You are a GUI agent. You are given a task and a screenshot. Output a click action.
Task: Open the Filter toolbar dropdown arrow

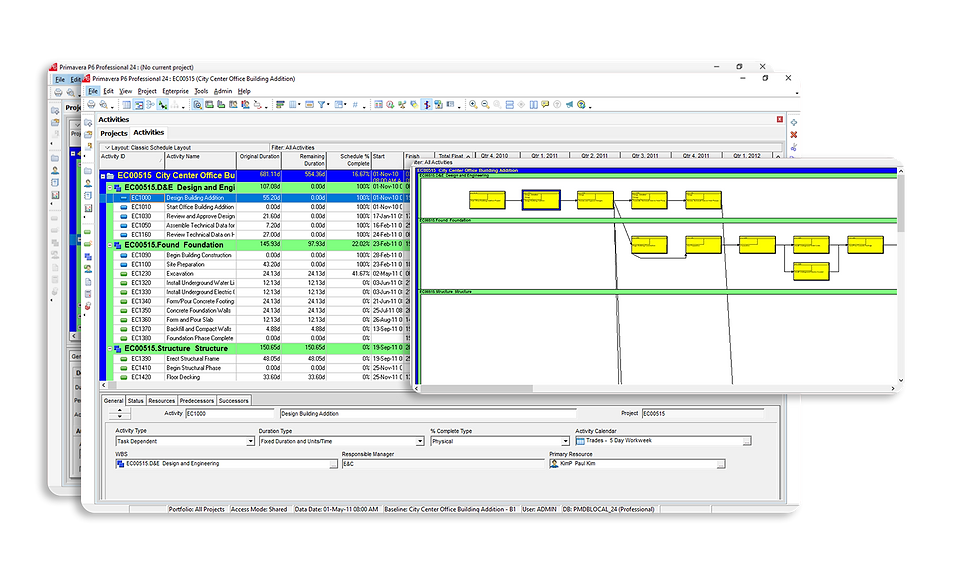coord(328,104)
